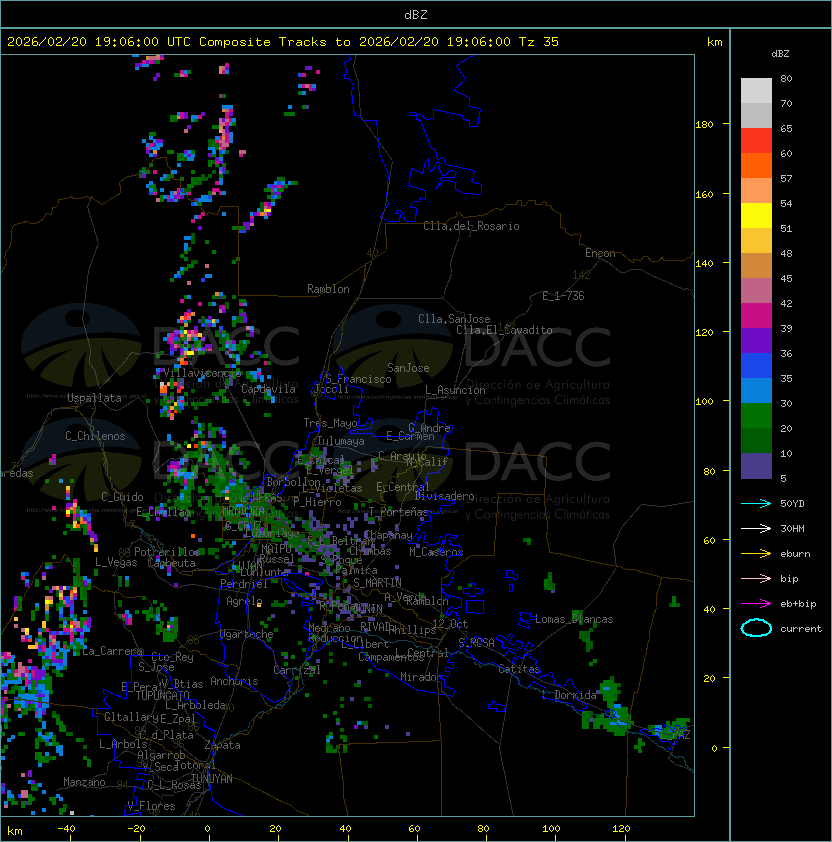Click the M_Caseros place label

[436, 551]
